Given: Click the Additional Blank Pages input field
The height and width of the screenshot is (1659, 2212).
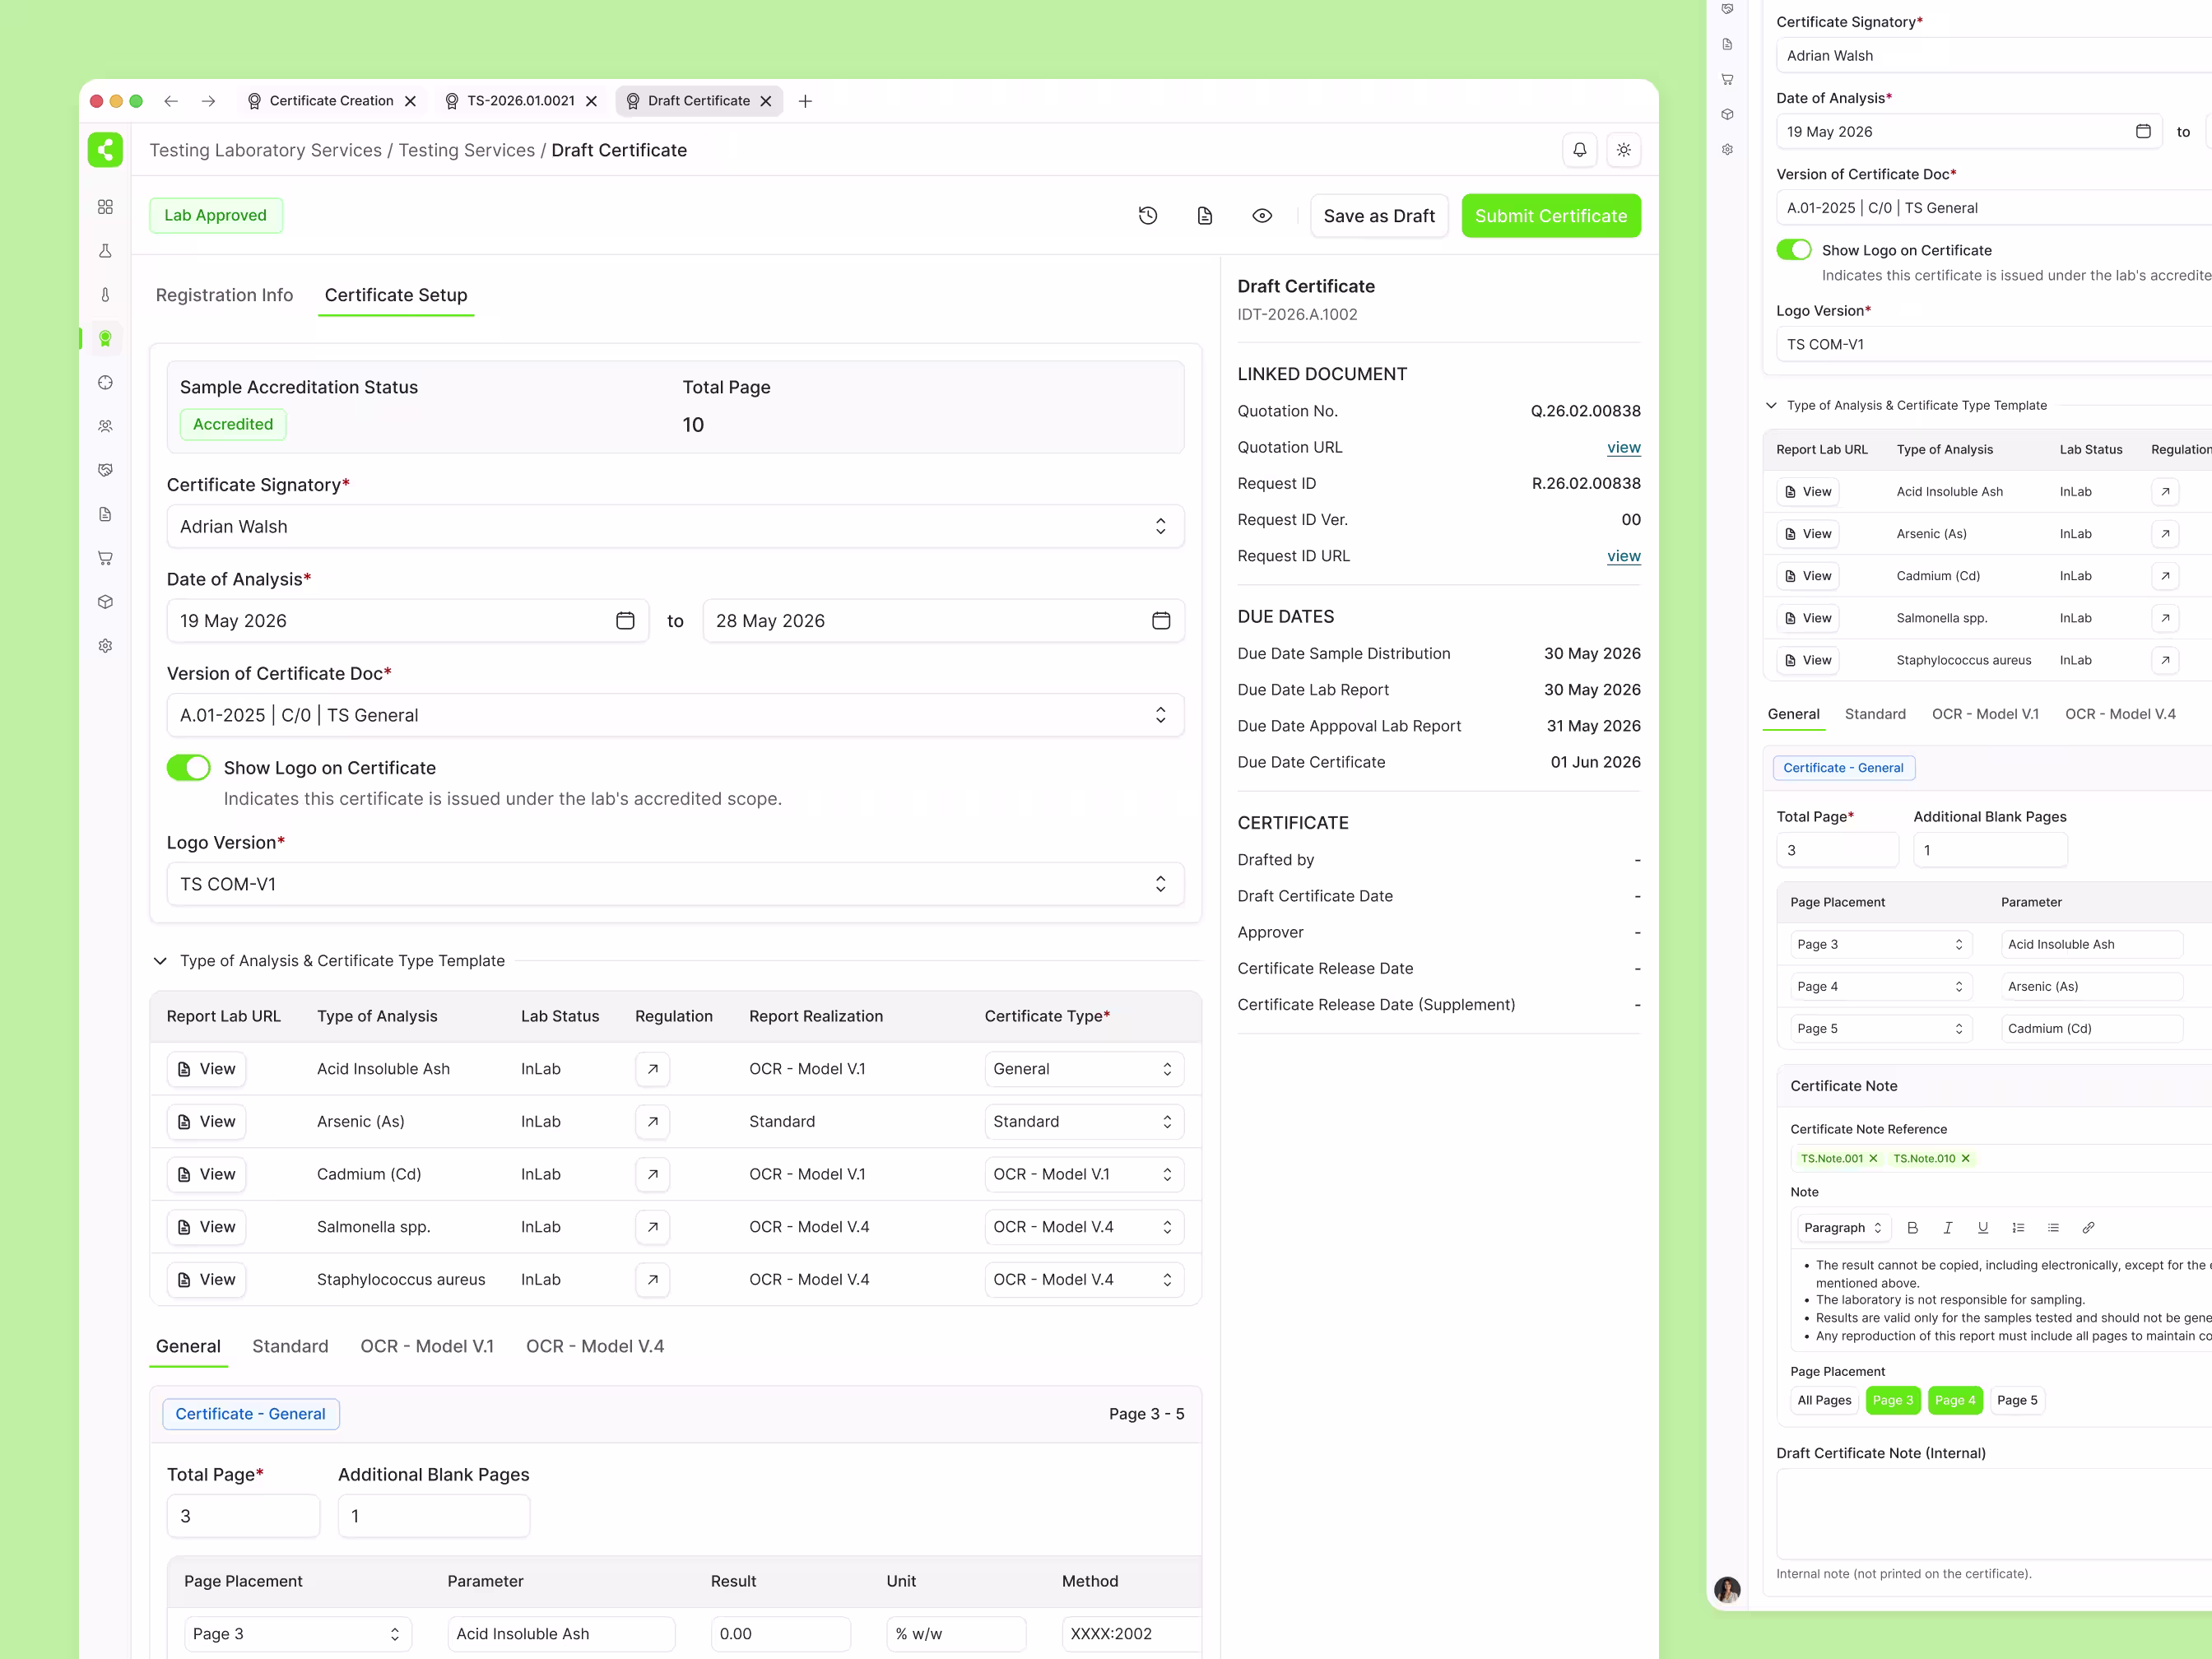Looking at the screenshot, I should click(434, 1516).
